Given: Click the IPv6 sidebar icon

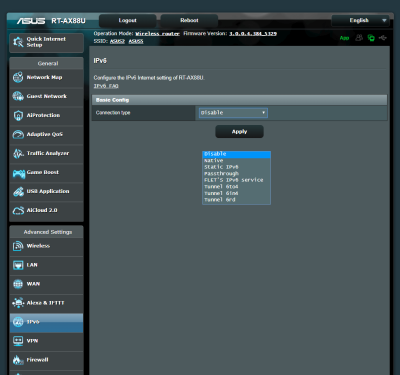Looking at the screenshot, I should [x=18, y=322].
